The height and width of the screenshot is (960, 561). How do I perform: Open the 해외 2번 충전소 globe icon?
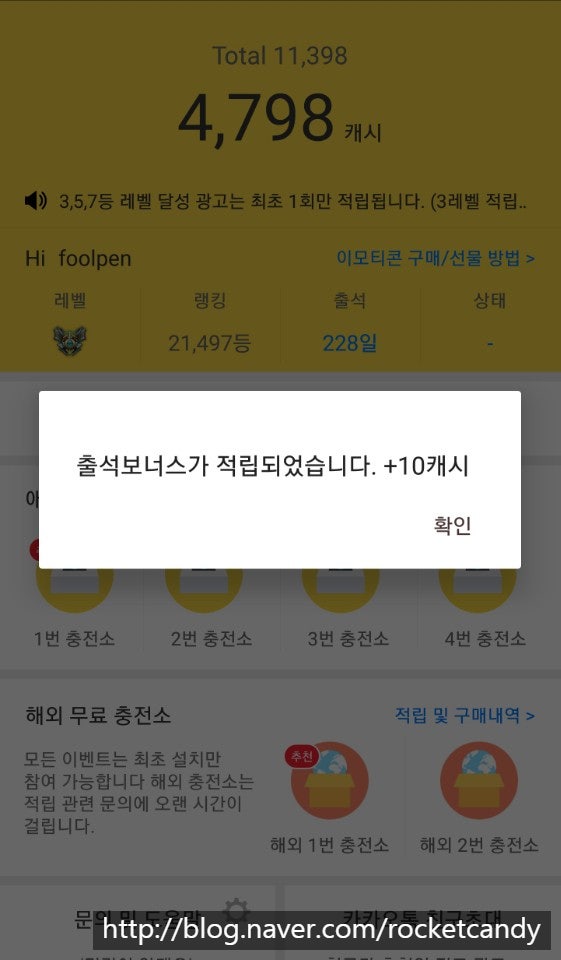[x=479, y=781]
